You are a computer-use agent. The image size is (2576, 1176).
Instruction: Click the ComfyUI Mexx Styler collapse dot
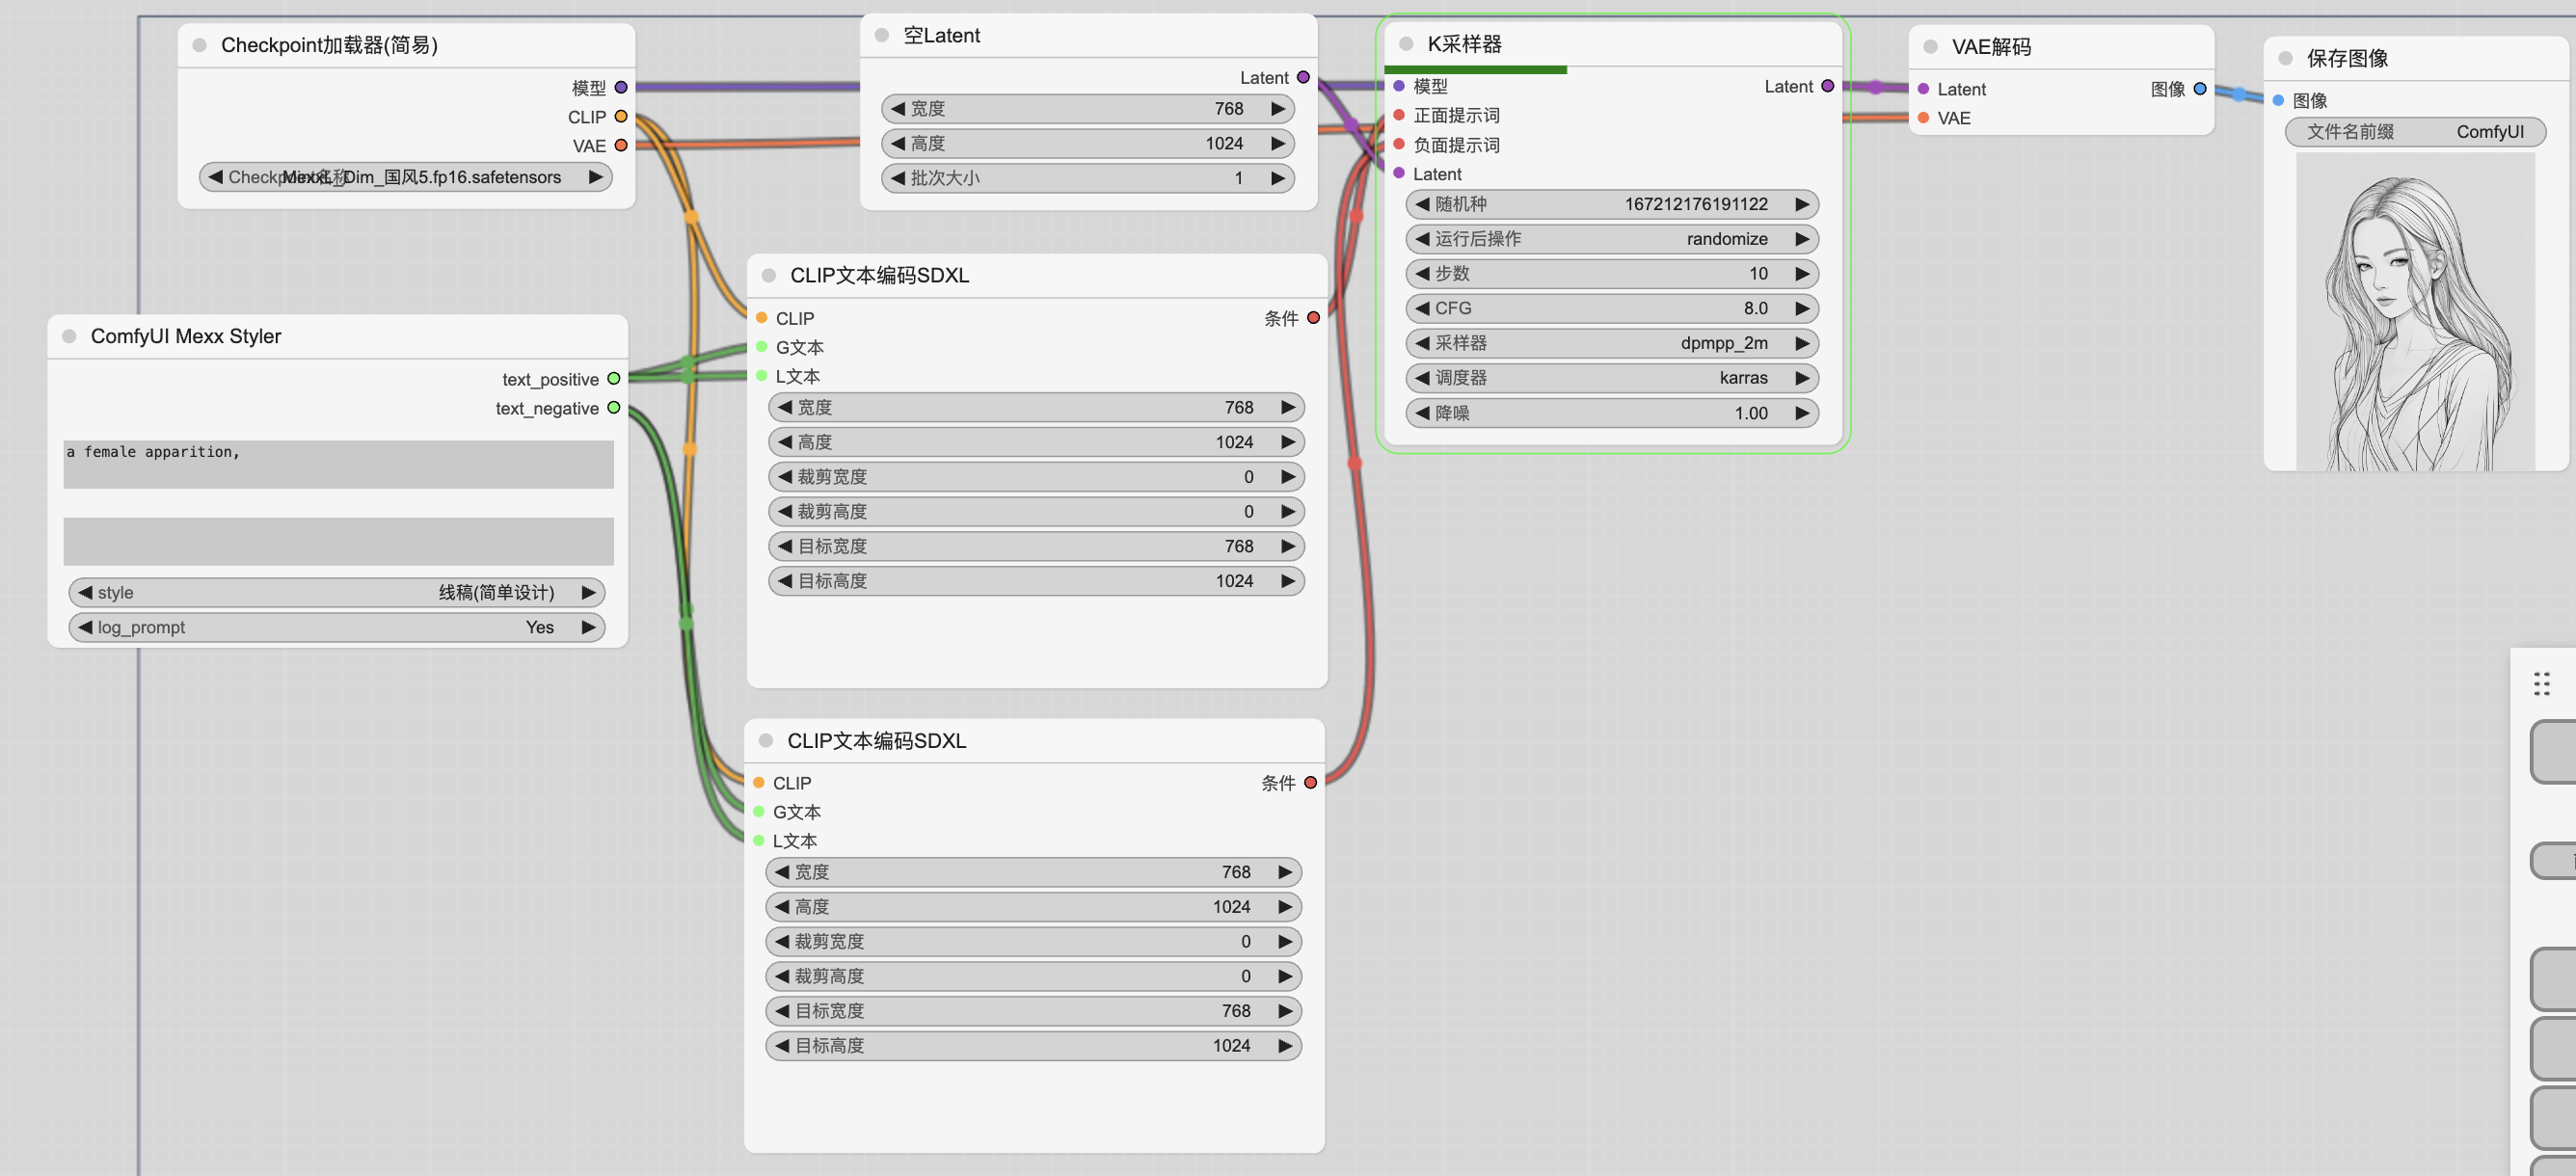(69, 336)
